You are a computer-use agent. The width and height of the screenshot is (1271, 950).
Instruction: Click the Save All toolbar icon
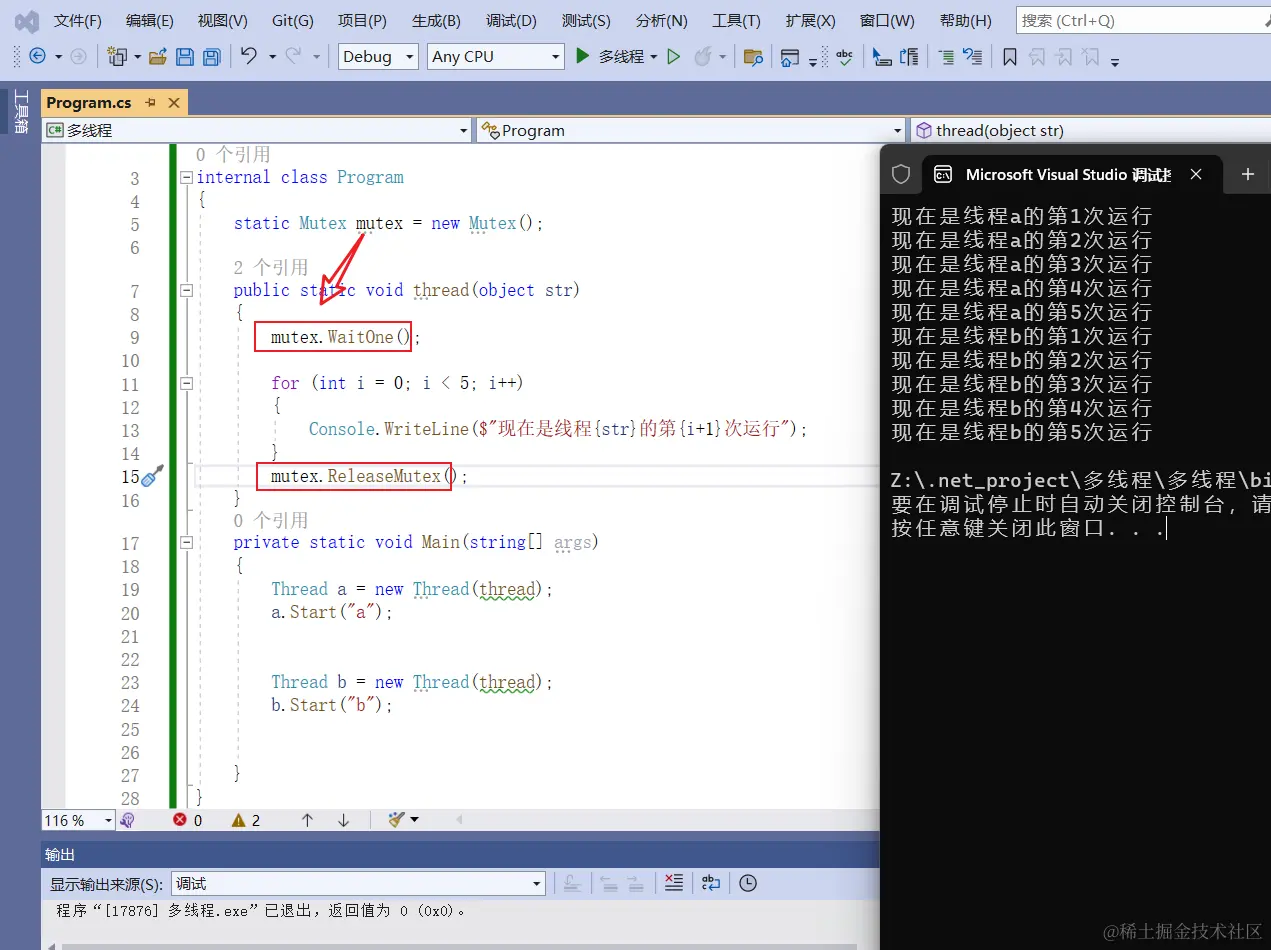click(211, 57)
